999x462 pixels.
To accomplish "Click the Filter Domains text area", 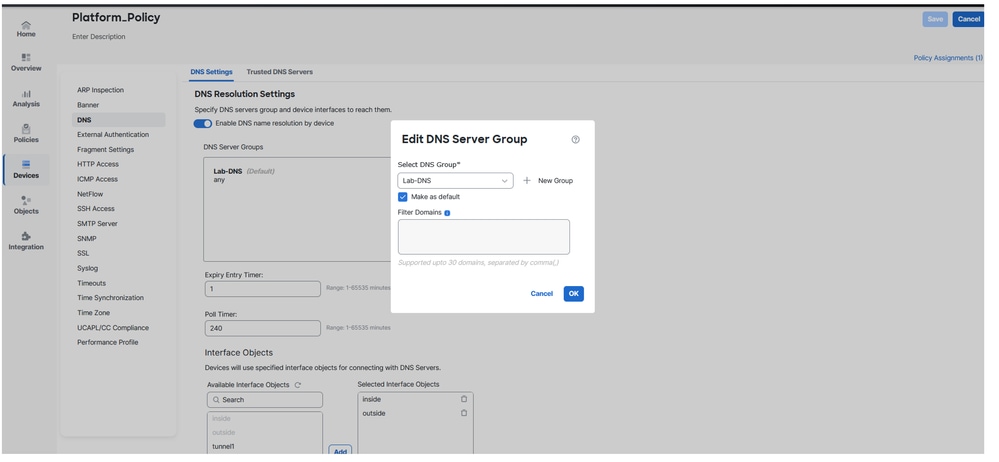I will tap(483, 237).
